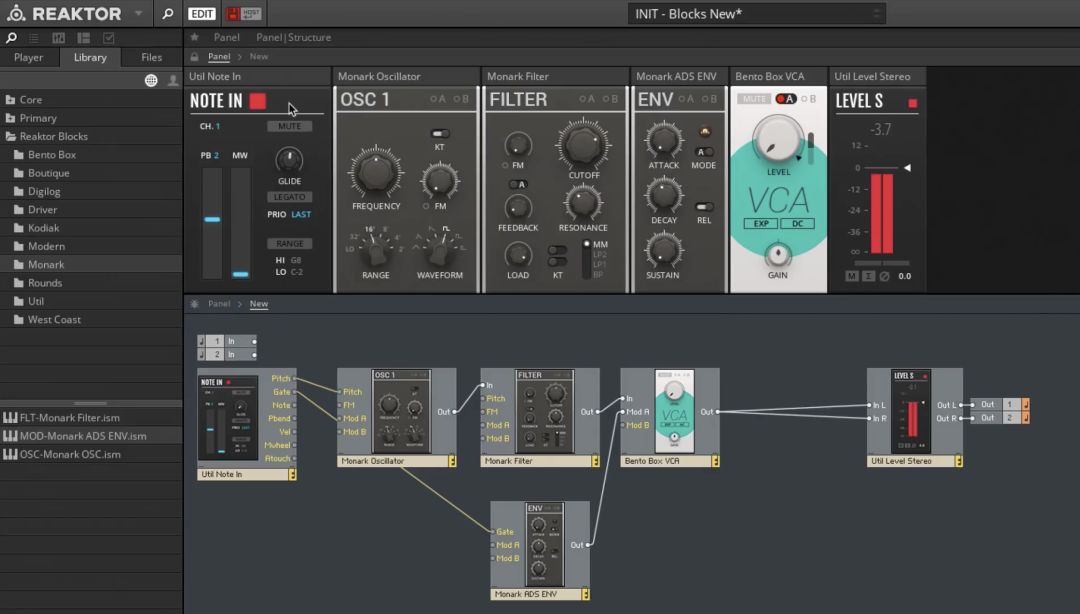1080x614 pixels.
Task: Click the pitch bend PB slider
Action: pyautogui.click(x=212, y=222)
